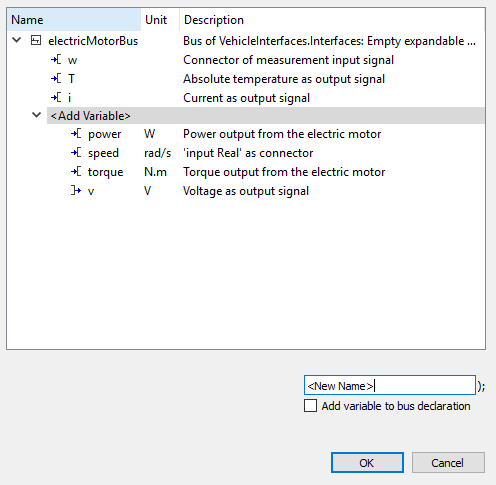Click the N.m unit cell
Viewport: 496px width, 485px height.
click(x=155, y=172)
